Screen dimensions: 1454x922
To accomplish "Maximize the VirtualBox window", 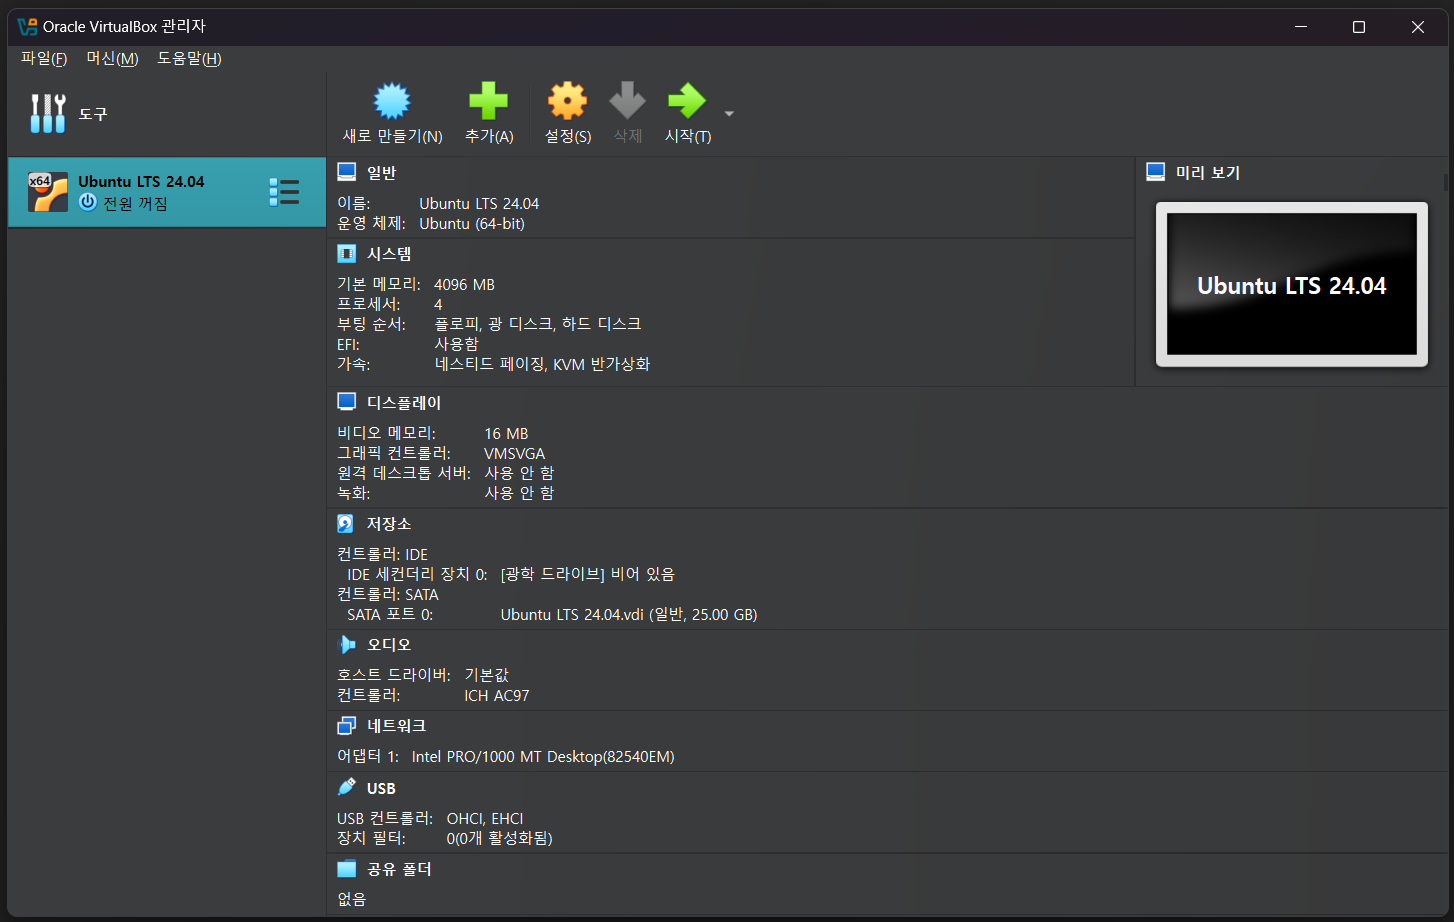I will [1359, 27].
